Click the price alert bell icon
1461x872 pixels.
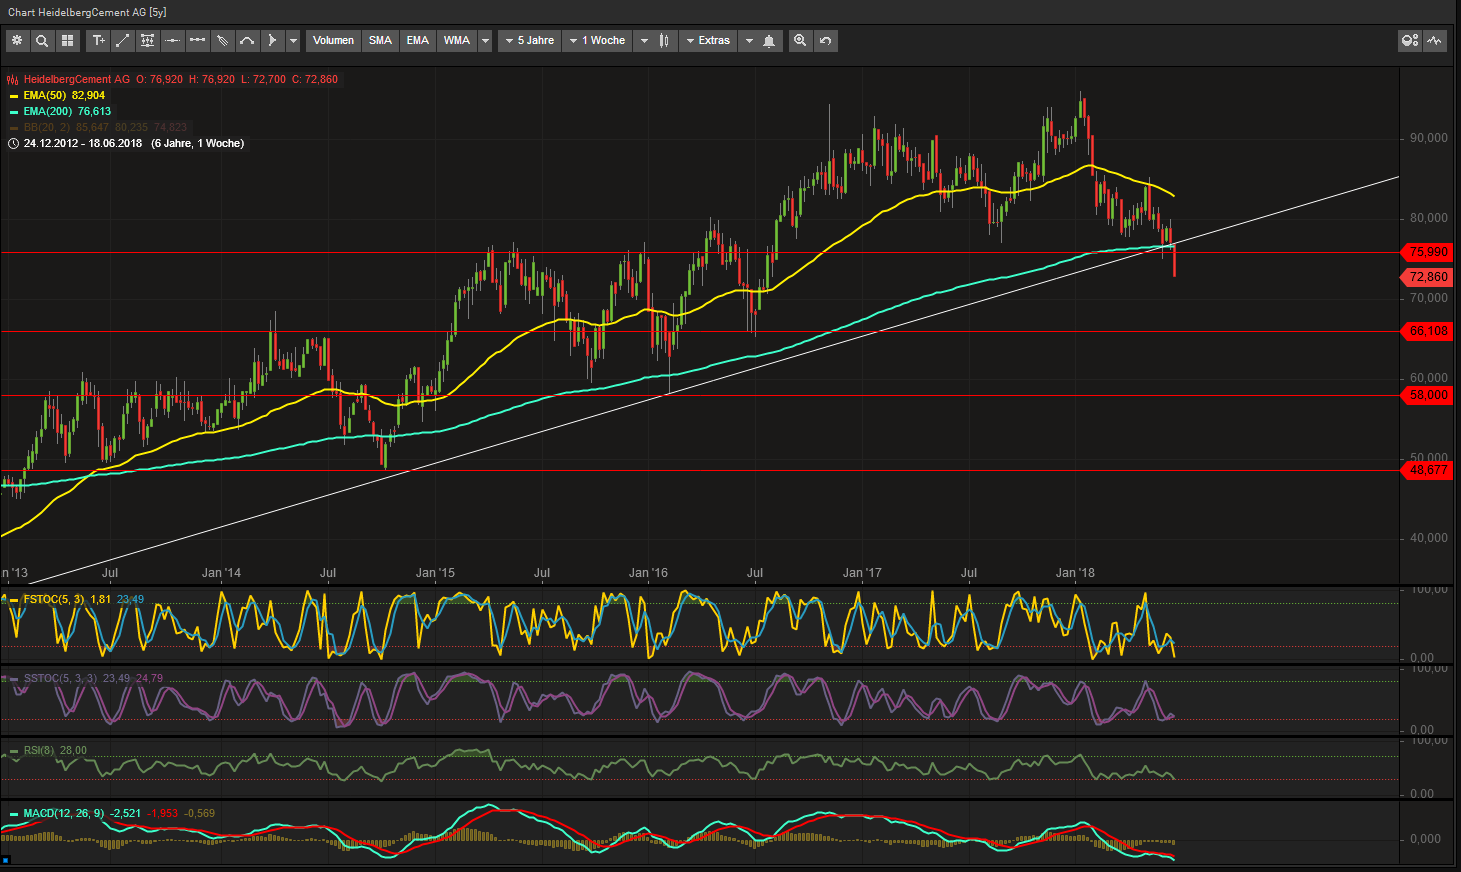click(769, 41)
